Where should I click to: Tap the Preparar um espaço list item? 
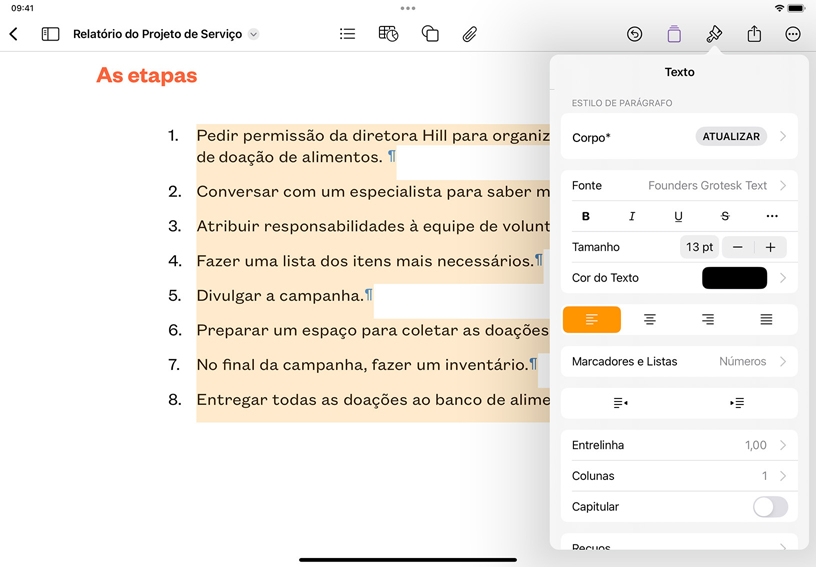373,330
